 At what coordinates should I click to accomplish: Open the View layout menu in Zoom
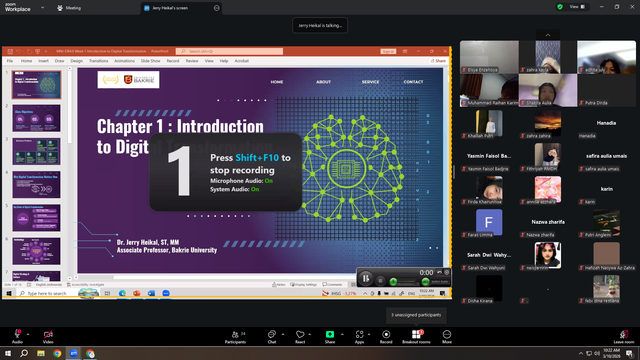click(578, 7)
